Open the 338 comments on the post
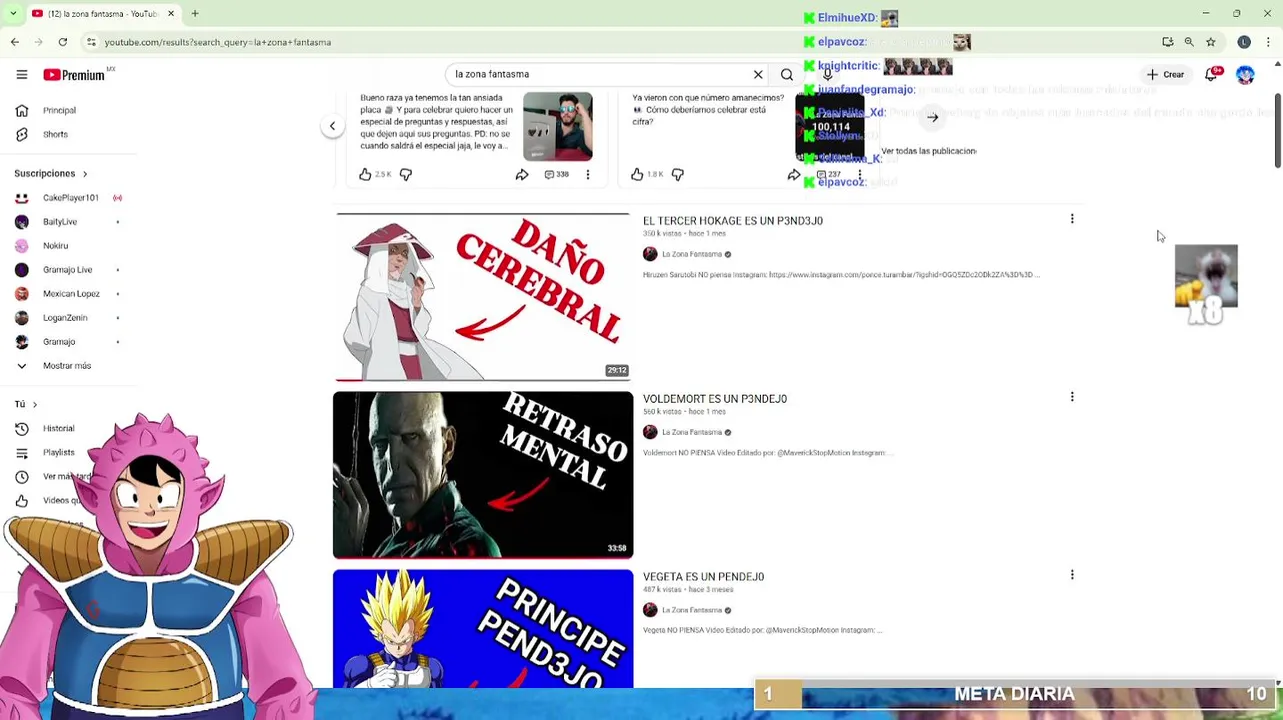This screenshot has width=1283, height=720. tap(557, 174)
